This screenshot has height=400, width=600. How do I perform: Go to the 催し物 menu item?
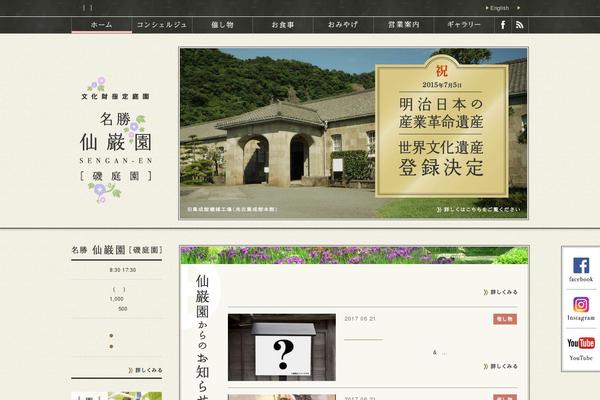(x=222, y=25)
